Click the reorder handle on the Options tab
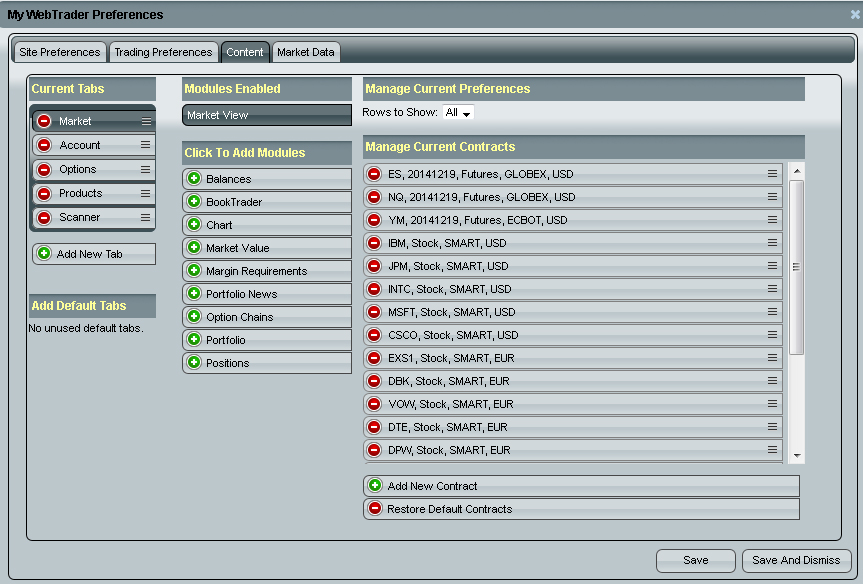The height and width of the screenshot is (584, 863). click(x=145, y=169)
